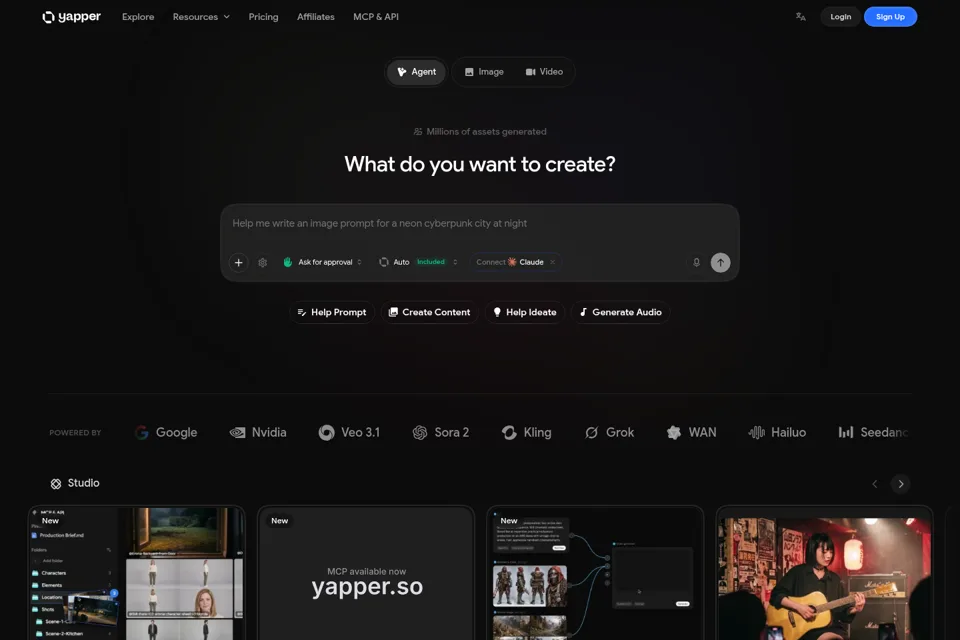Switch to the Video mode tab
Screen dimensions: 960x640
click(x=544, y=72)
